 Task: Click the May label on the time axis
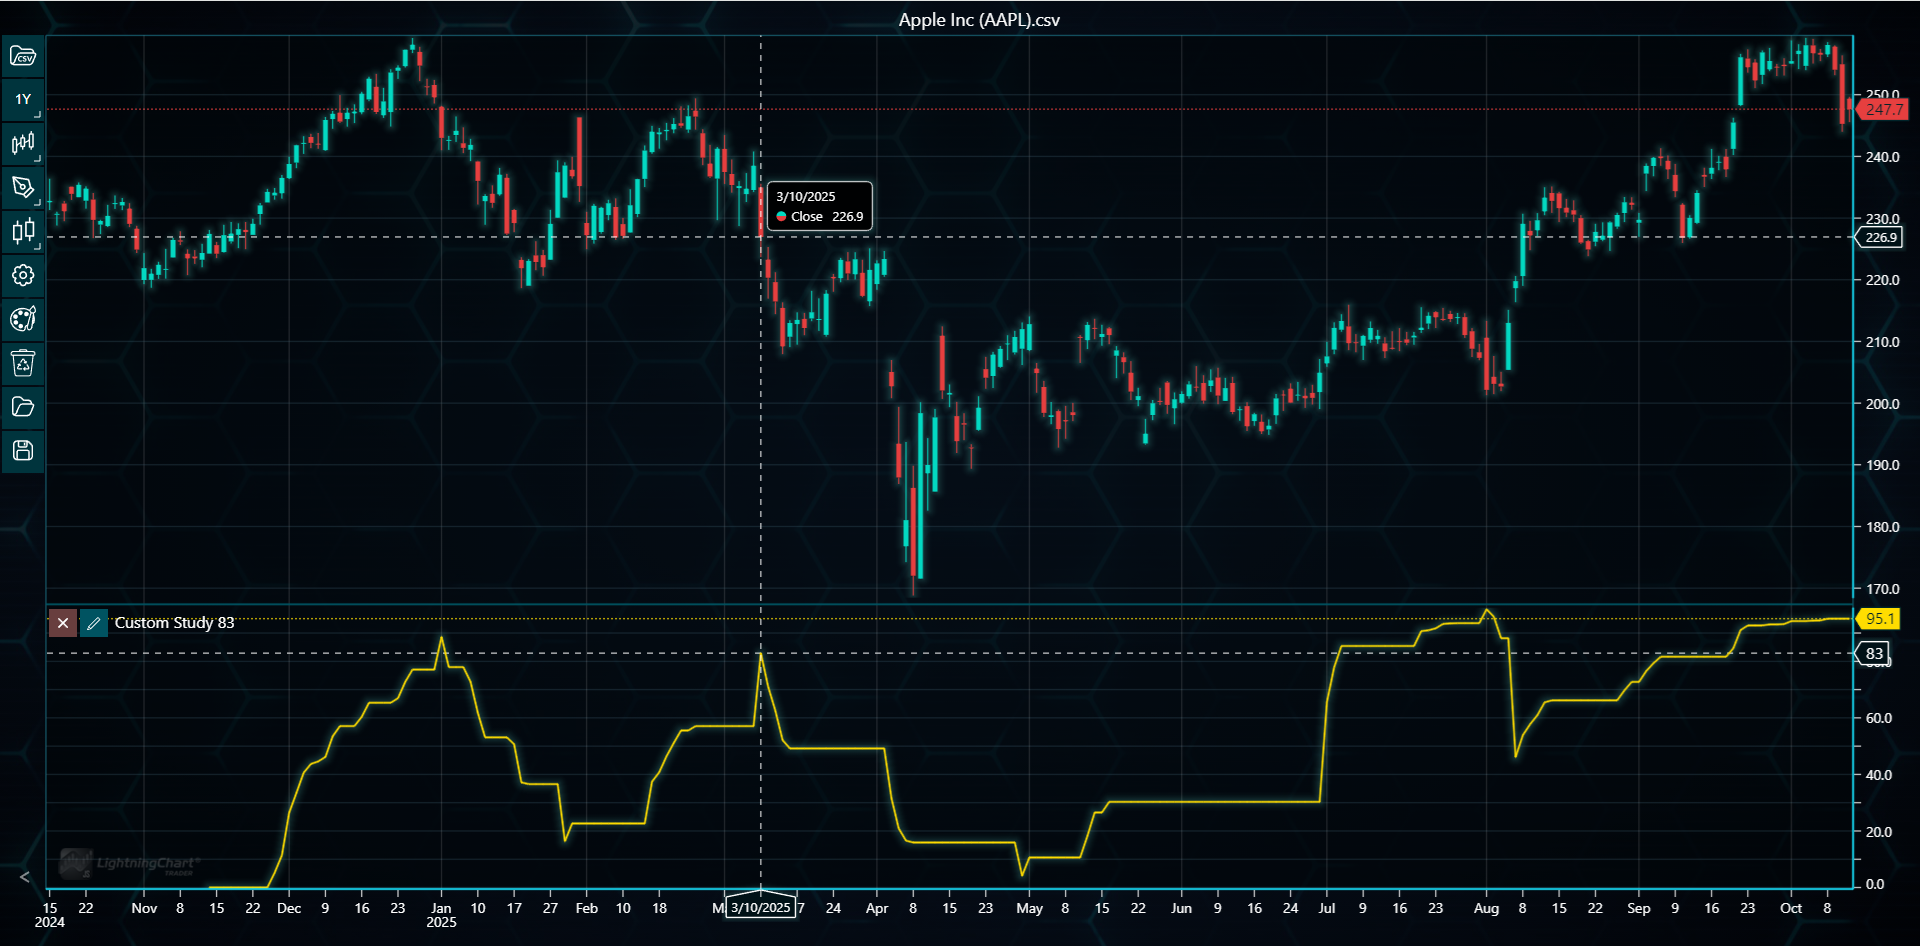tap(1029, 908)
